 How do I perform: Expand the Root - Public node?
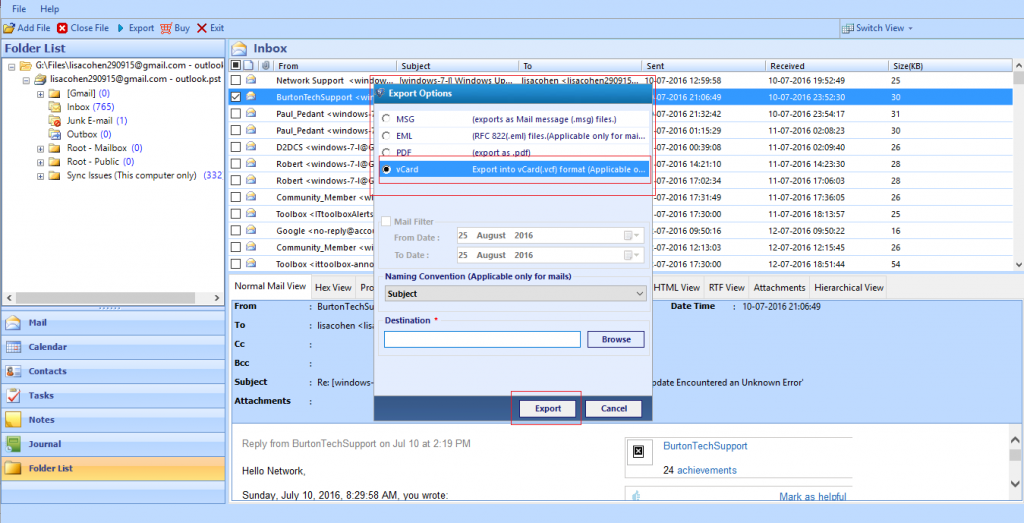tap(40, 162)
